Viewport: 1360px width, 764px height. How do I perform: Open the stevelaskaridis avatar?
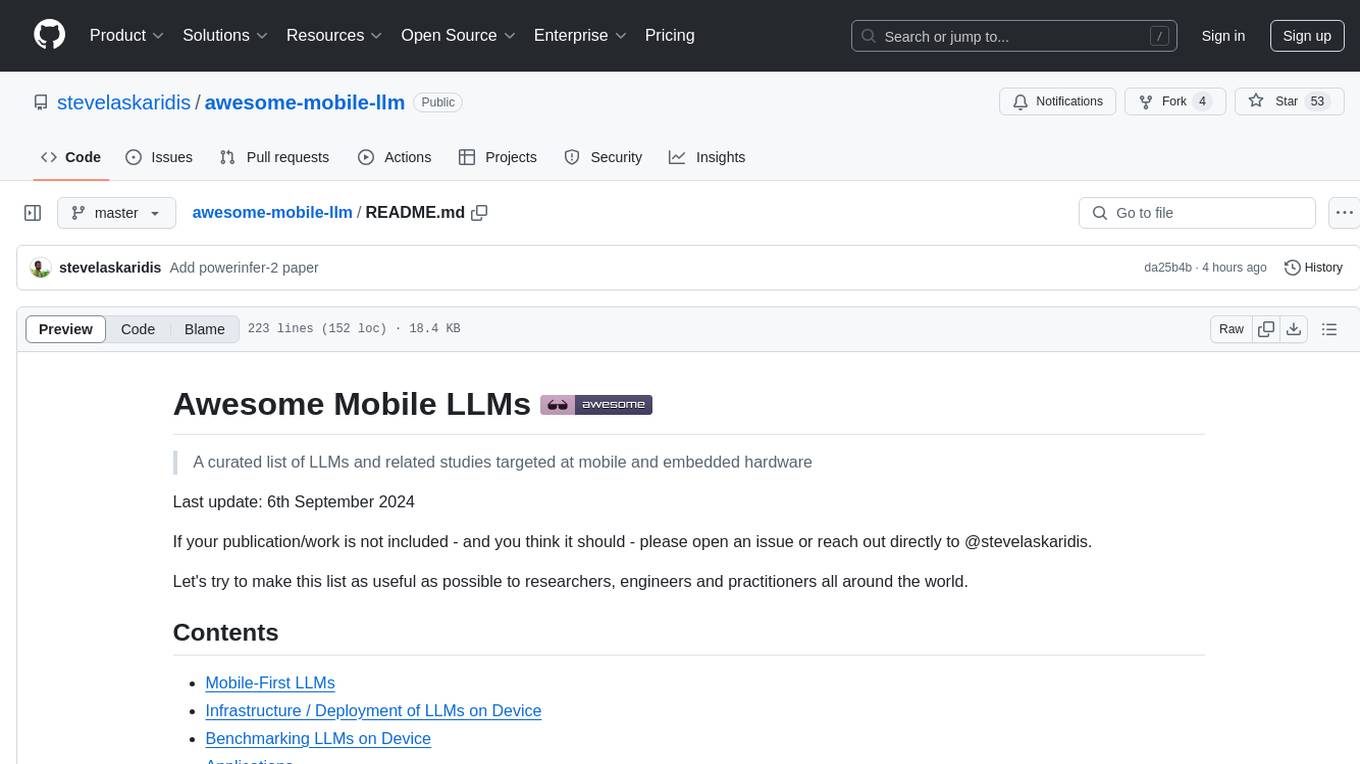point(41,268)
